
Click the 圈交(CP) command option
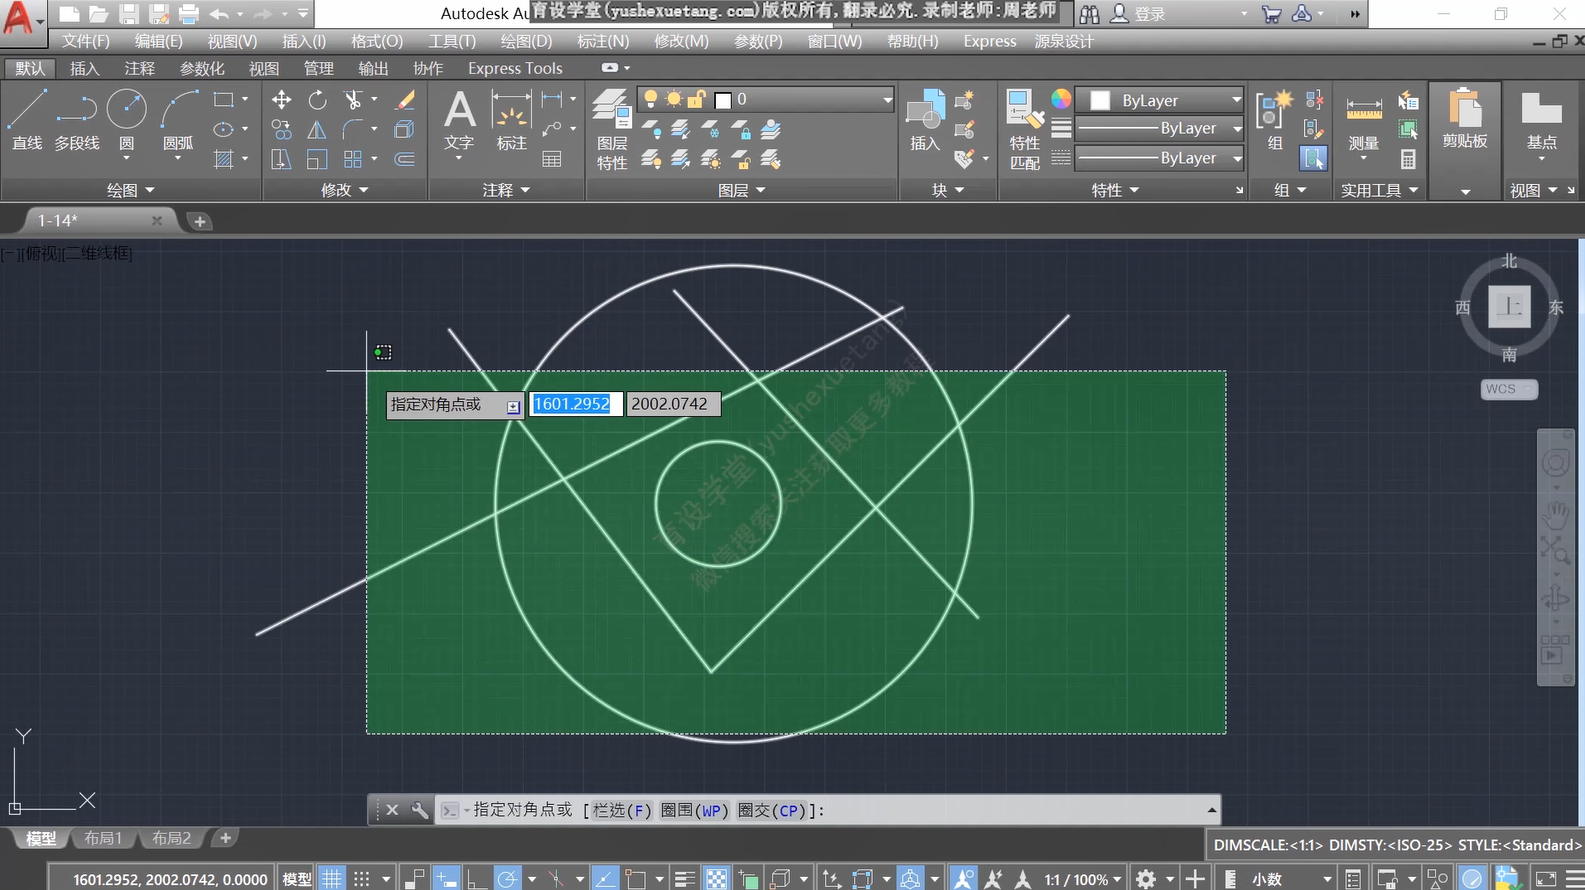(x=770, y=810)
